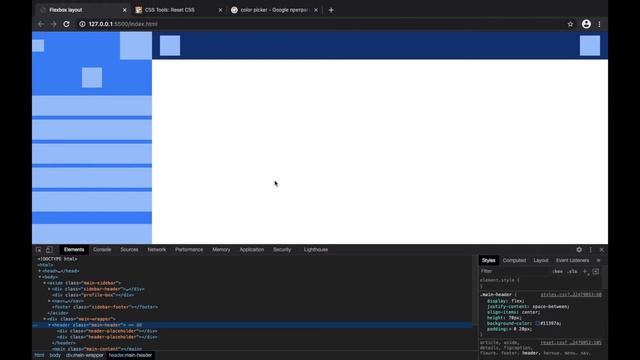Open background-color swatch #11397a
This screenshot has height=360, width=640.
coord(538,324)
